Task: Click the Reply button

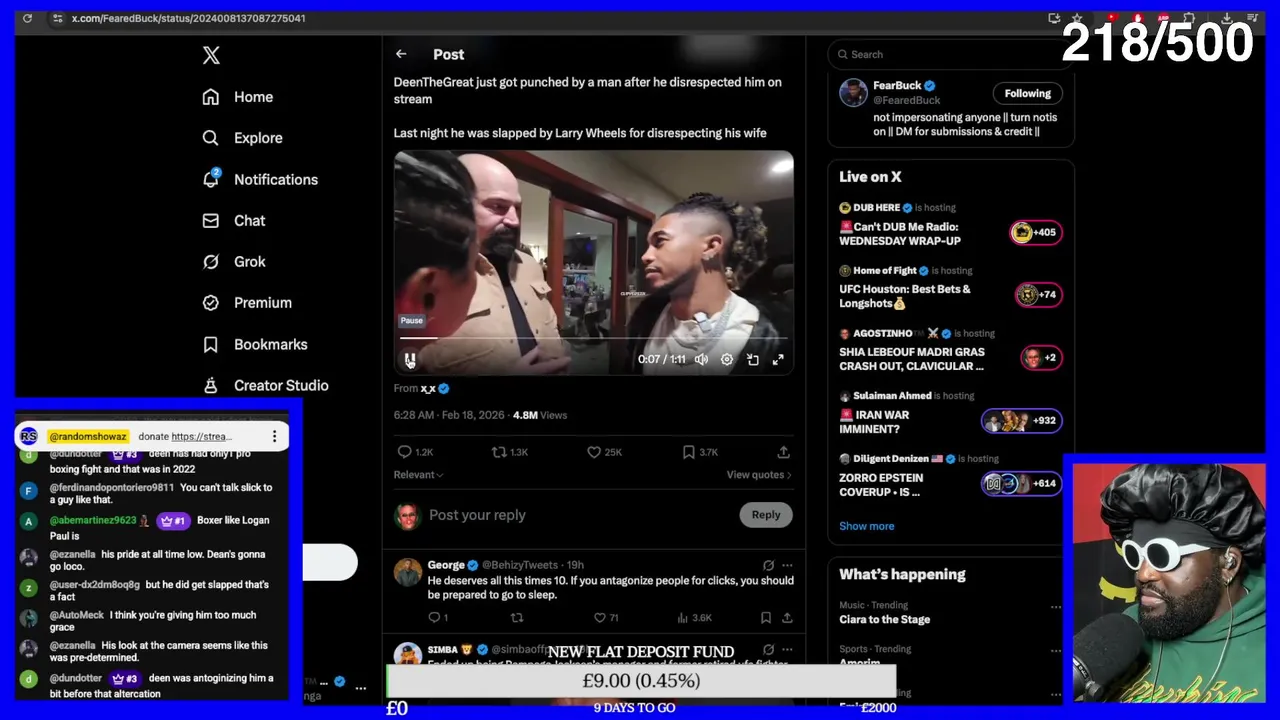Action: tap(766, 515)
